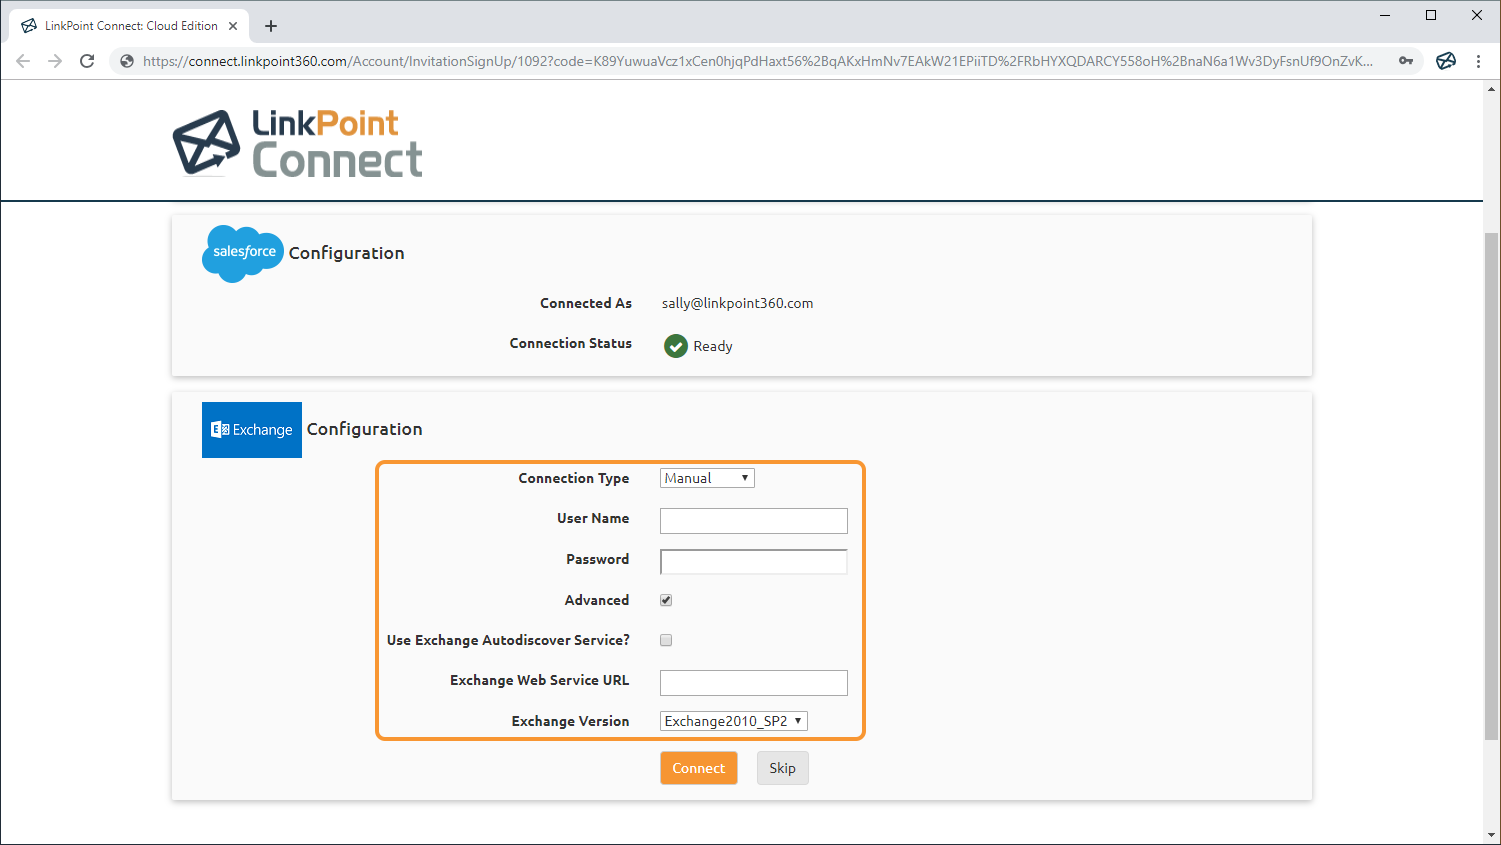Screen dimensions: 1501x845
Task: Open the saved passwords key icon
Action: pyautogui.click(x=1406, y=61)
